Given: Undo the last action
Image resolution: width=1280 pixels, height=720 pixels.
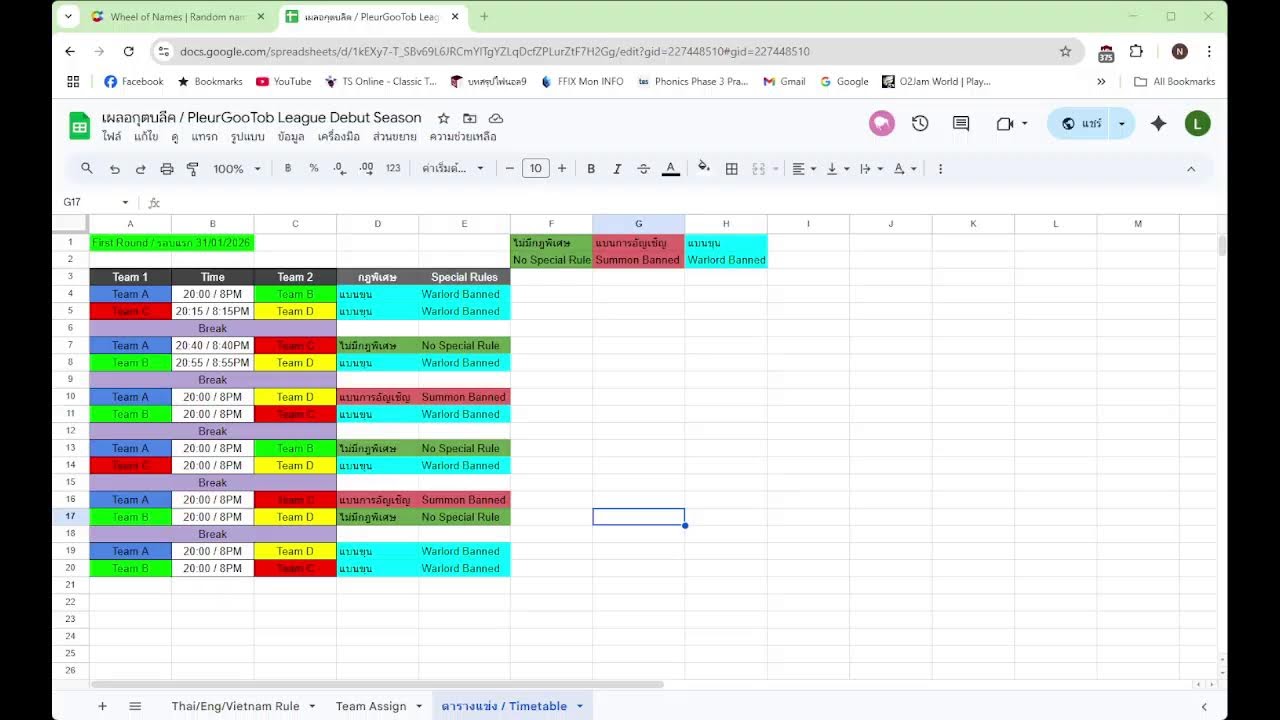Looking at the screenshot, I should [x=115, y=169].
